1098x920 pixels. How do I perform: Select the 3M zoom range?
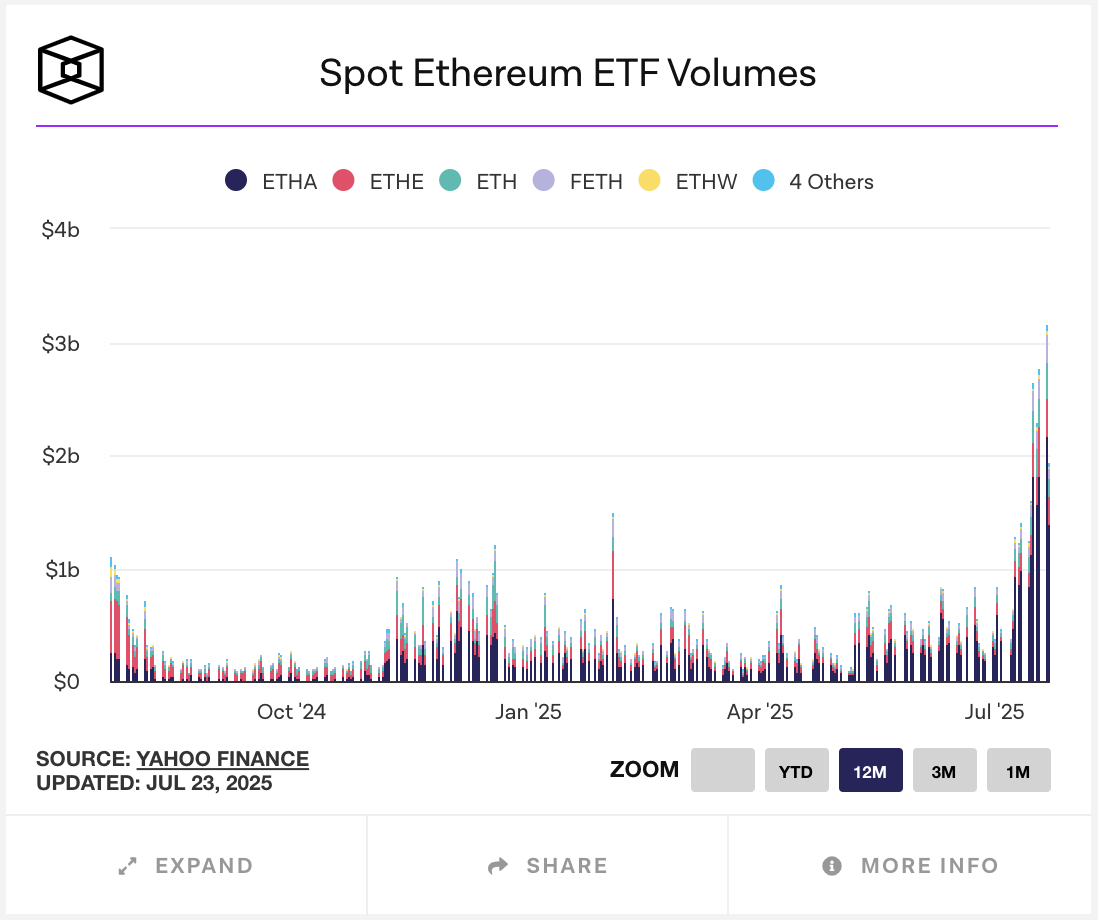(x=944, y=769)
